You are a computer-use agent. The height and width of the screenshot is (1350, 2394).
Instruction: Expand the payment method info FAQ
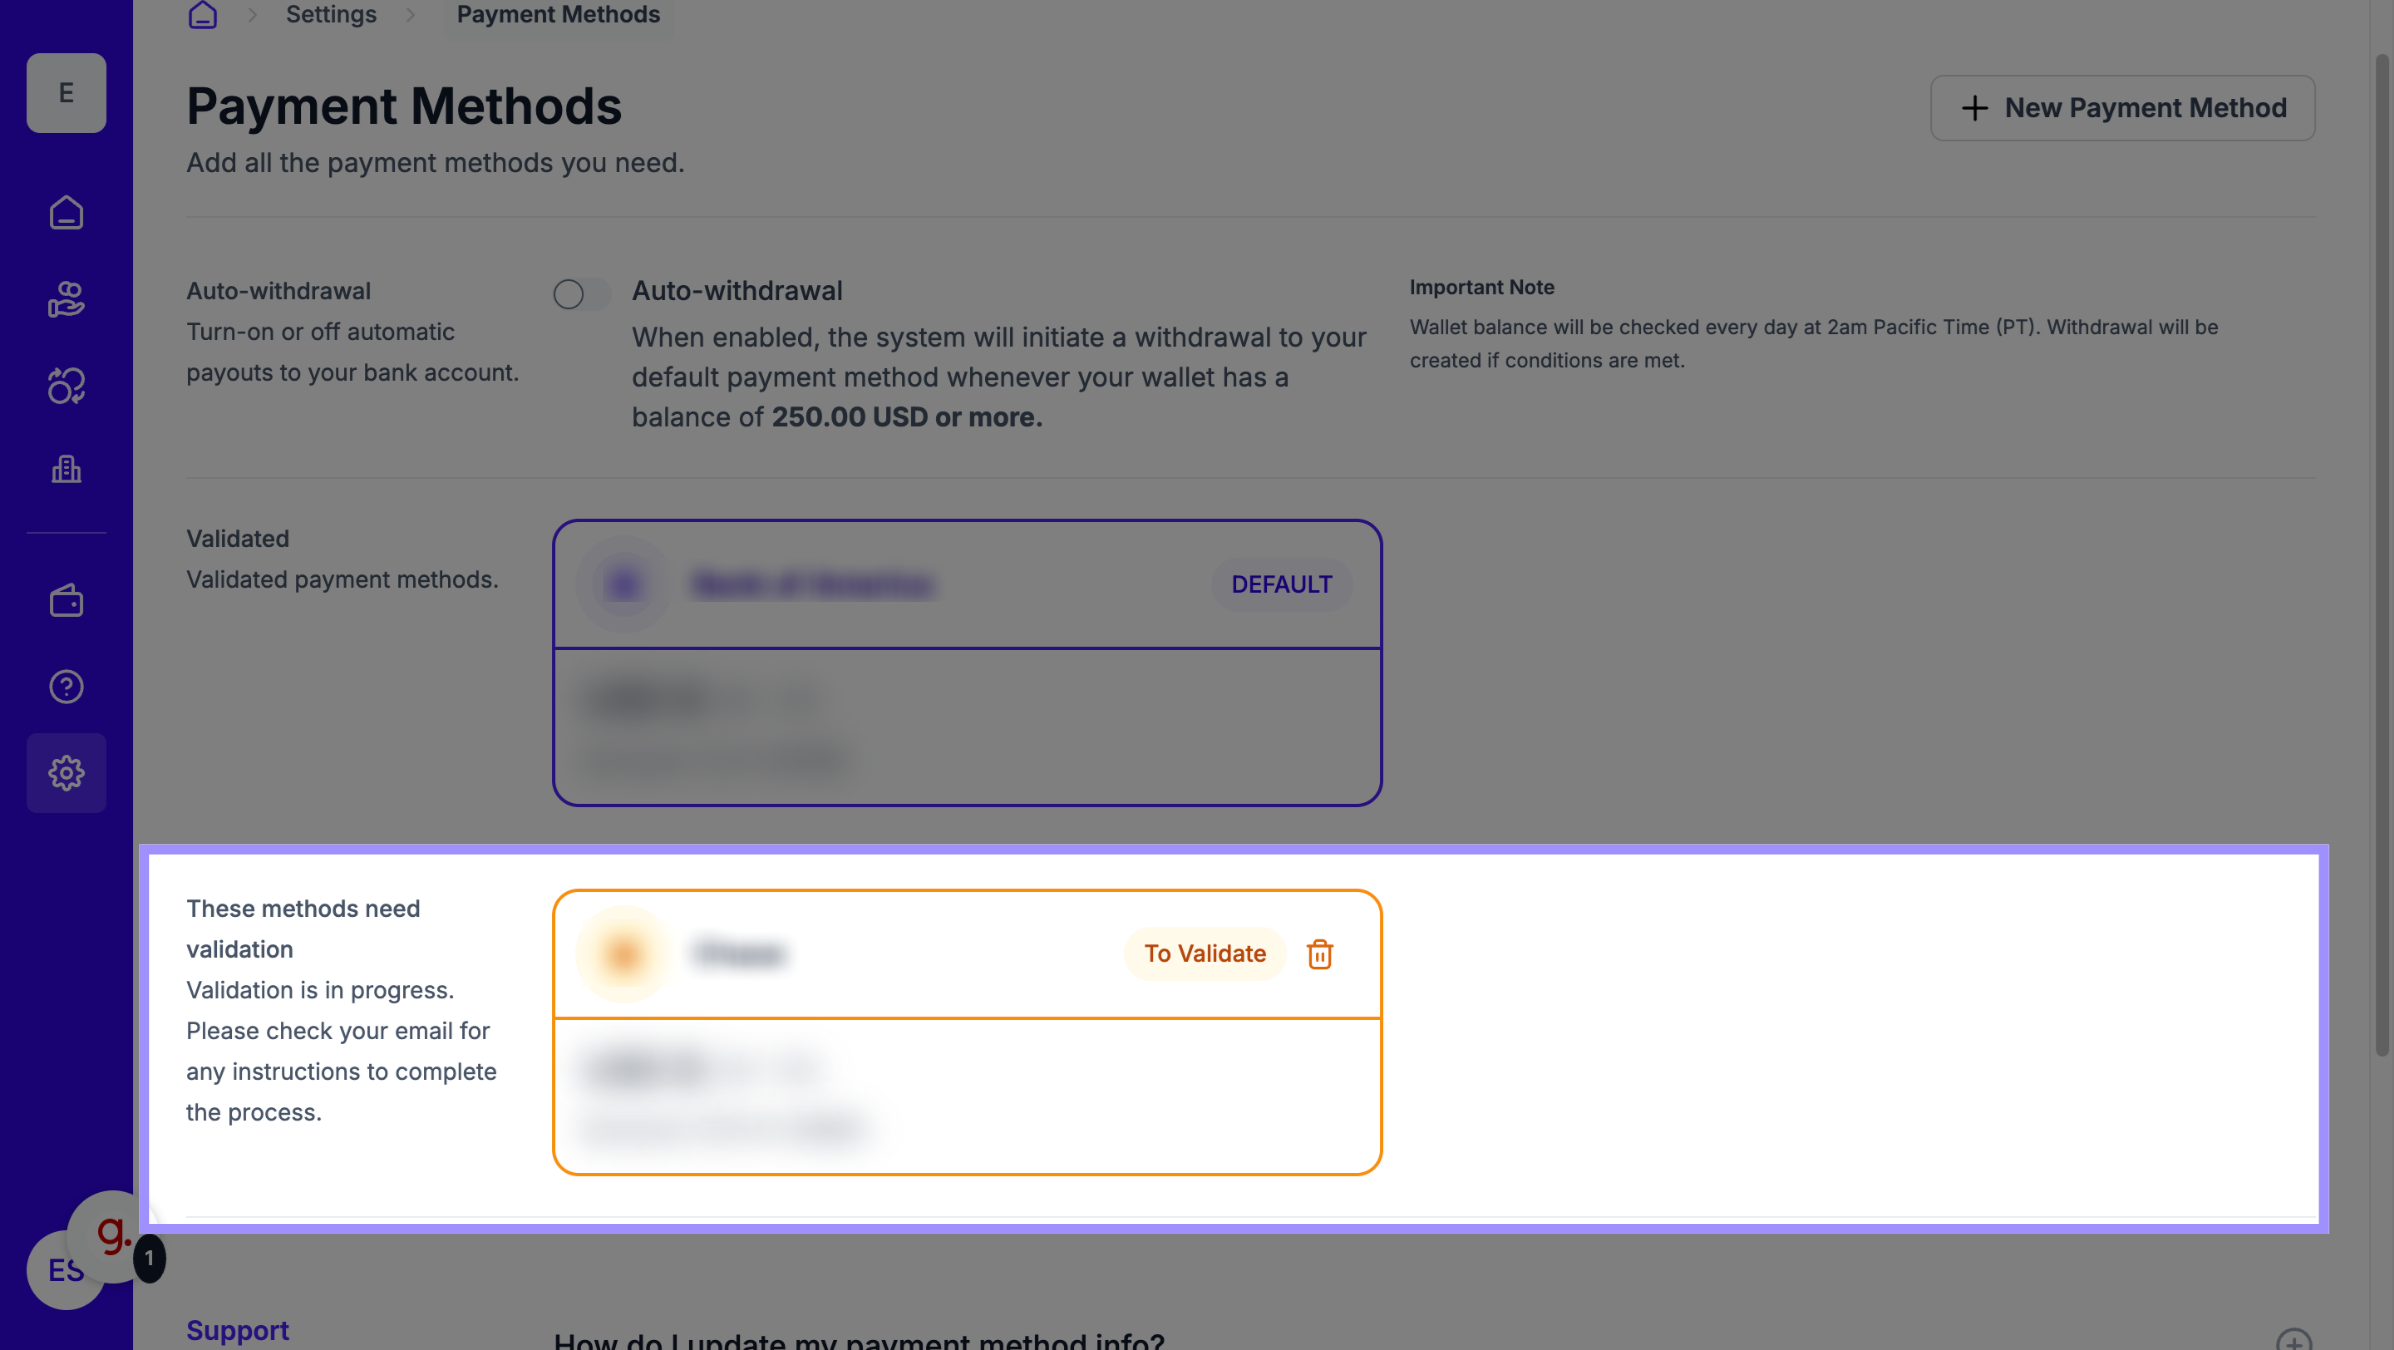pos(2293,1340)
